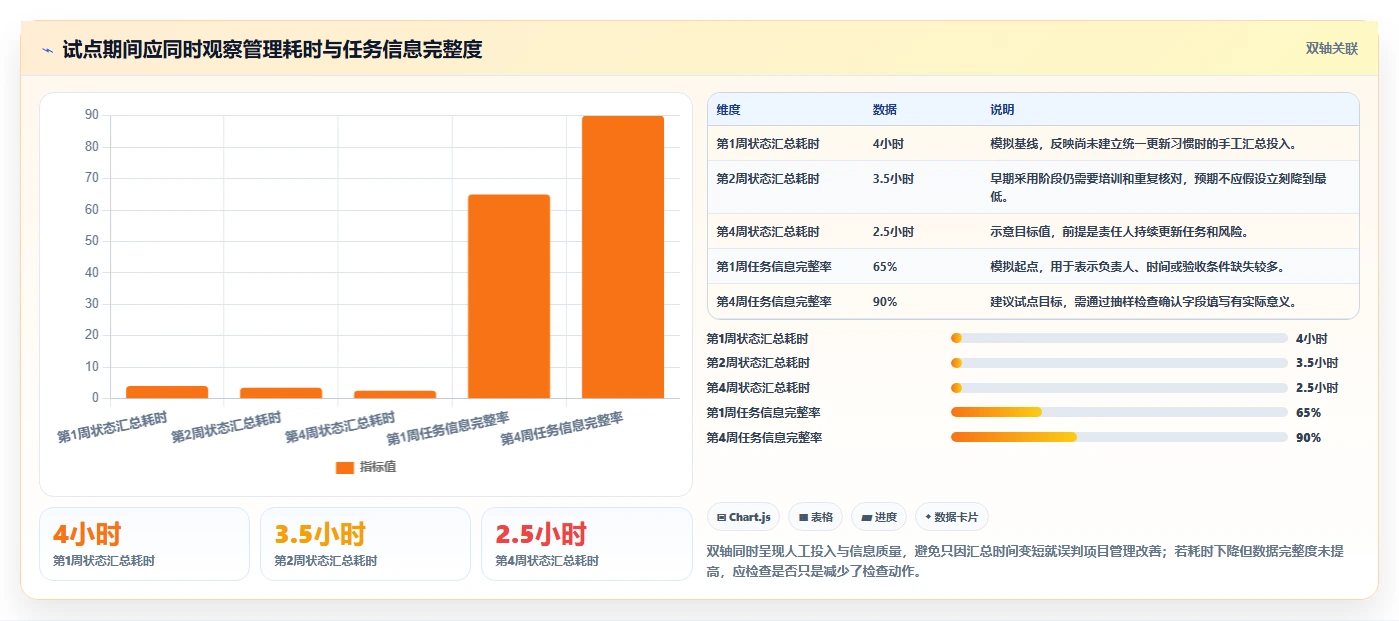Screen dimensions: 1399x621
Task: Click the 第4周状态汇总耗时 bar in chart
Action: (x=395, y=394)
